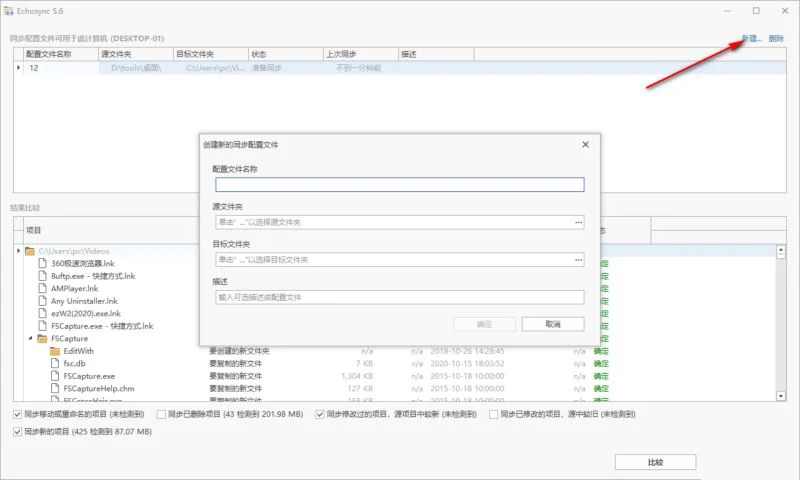Image resolution: width=800 pixels, height=480 pixels.
Task: Click the target path cell C:\Users\pc\Vi...
Action: click(211, 67)
